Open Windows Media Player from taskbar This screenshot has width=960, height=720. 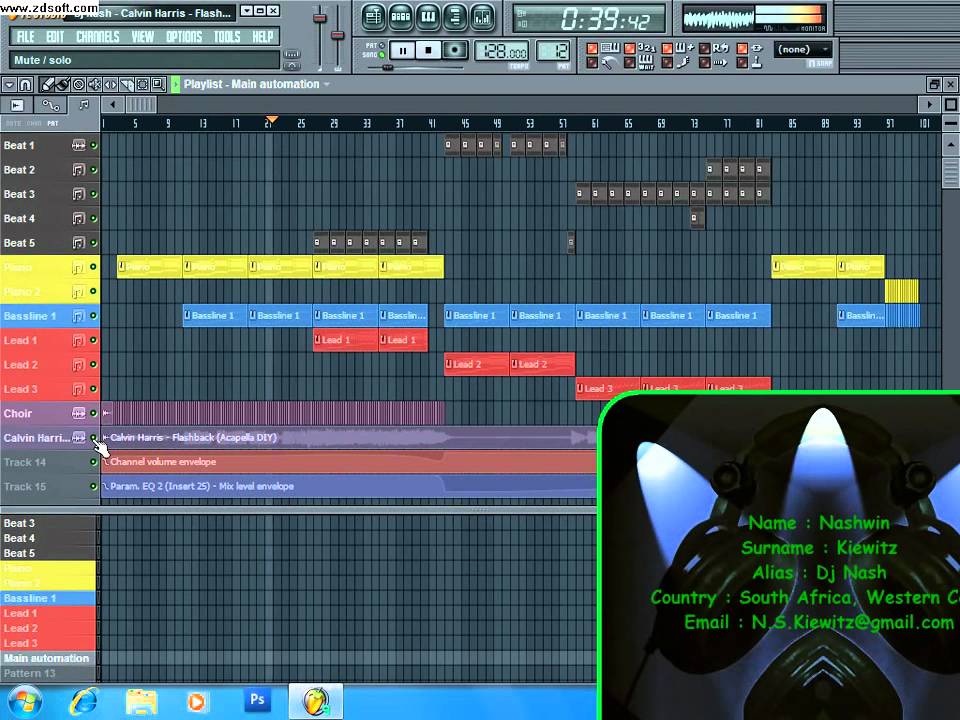[197, 702]
